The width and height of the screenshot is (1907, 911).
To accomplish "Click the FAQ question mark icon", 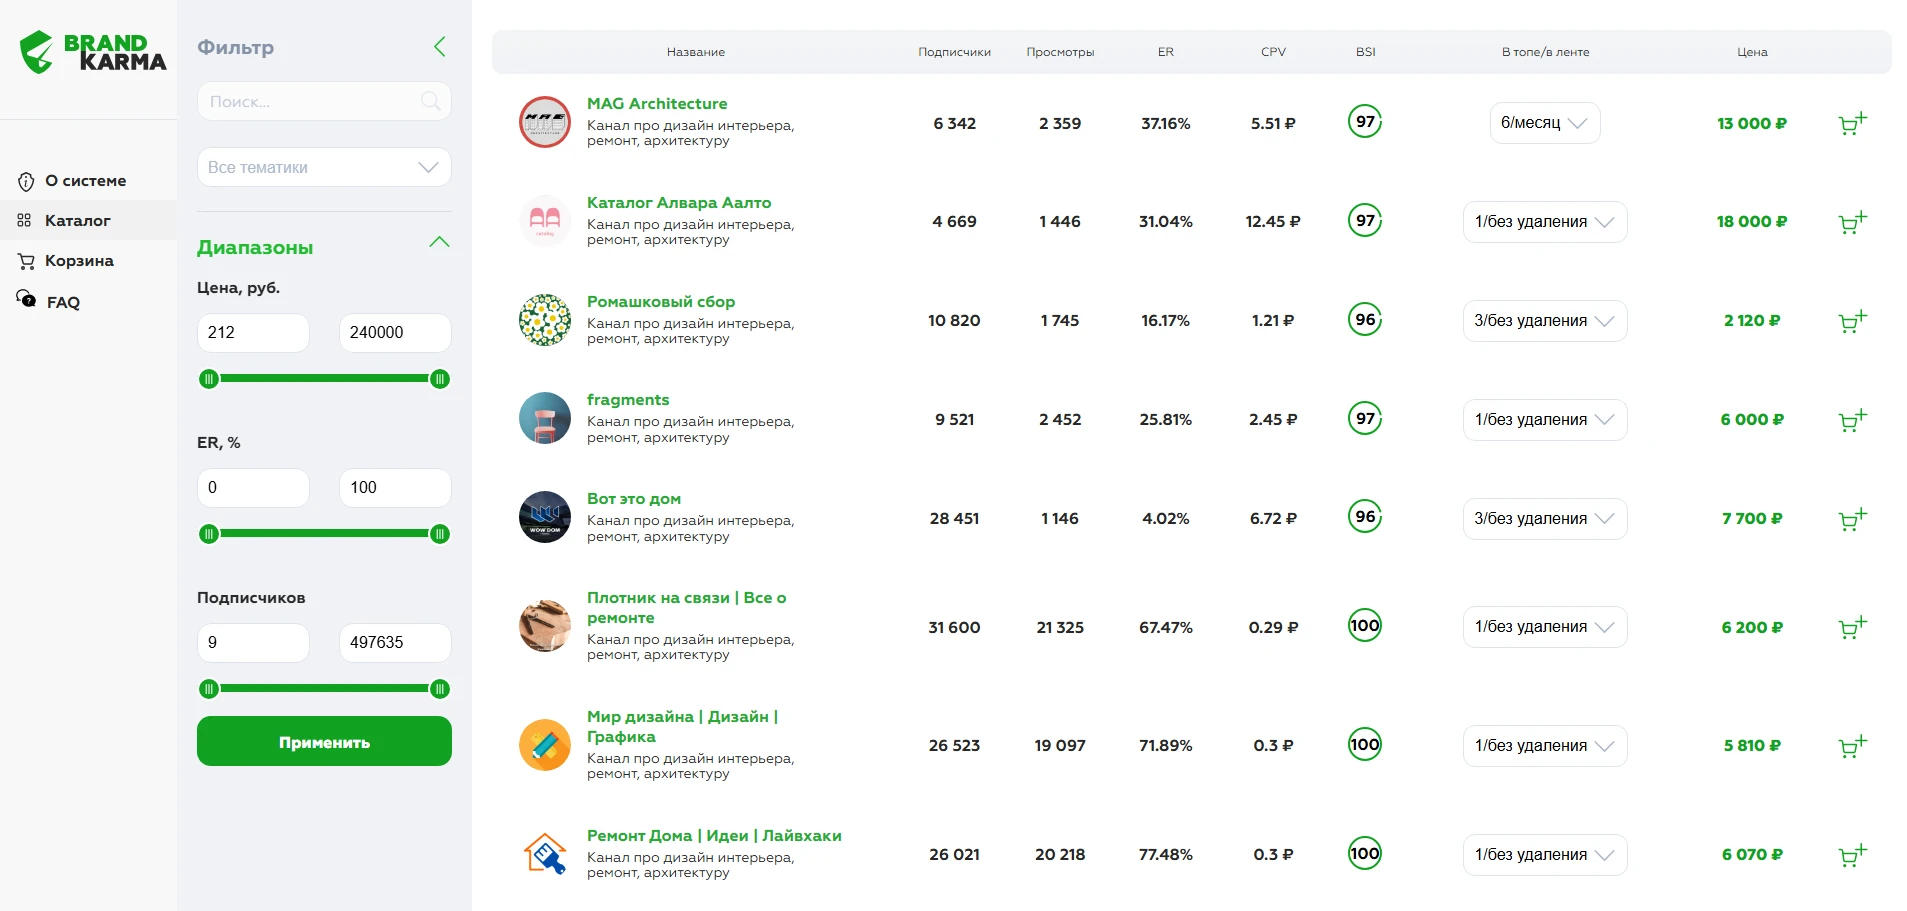I will coord(25,300).
